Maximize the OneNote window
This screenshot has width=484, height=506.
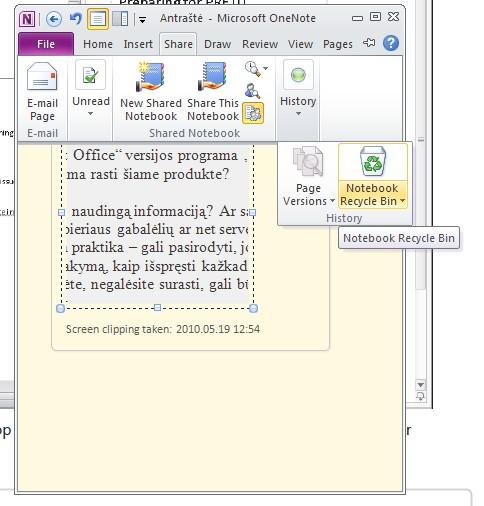click(376, 17)
